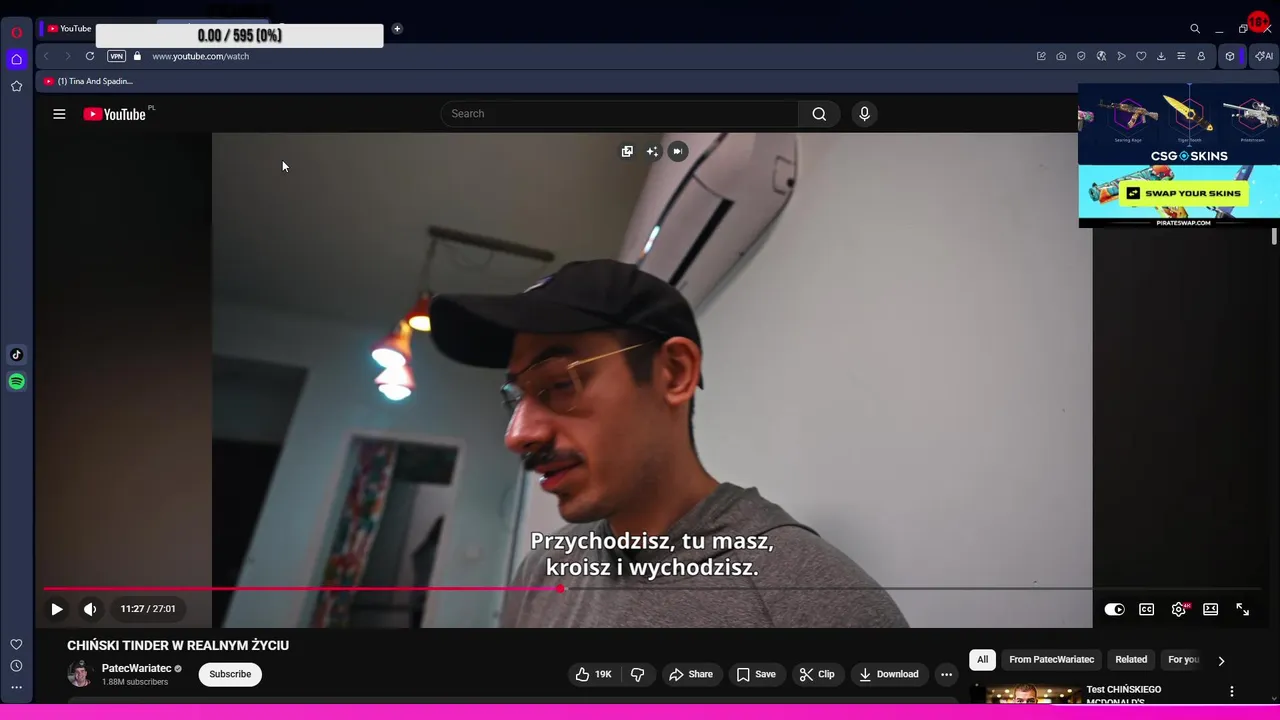Open the extensions cube toolbar icon
1280x720 pixels.
pyautogui.click(x=1230, y=56)
